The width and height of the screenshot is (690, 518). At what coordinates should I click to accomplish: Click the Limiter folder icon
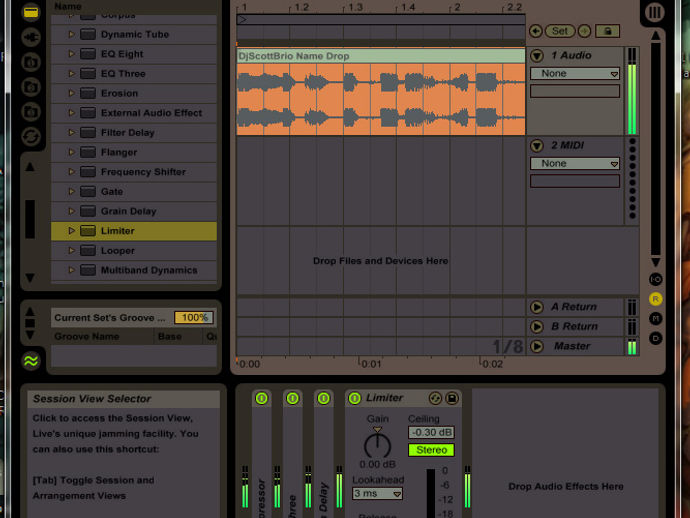pos(88,231)
